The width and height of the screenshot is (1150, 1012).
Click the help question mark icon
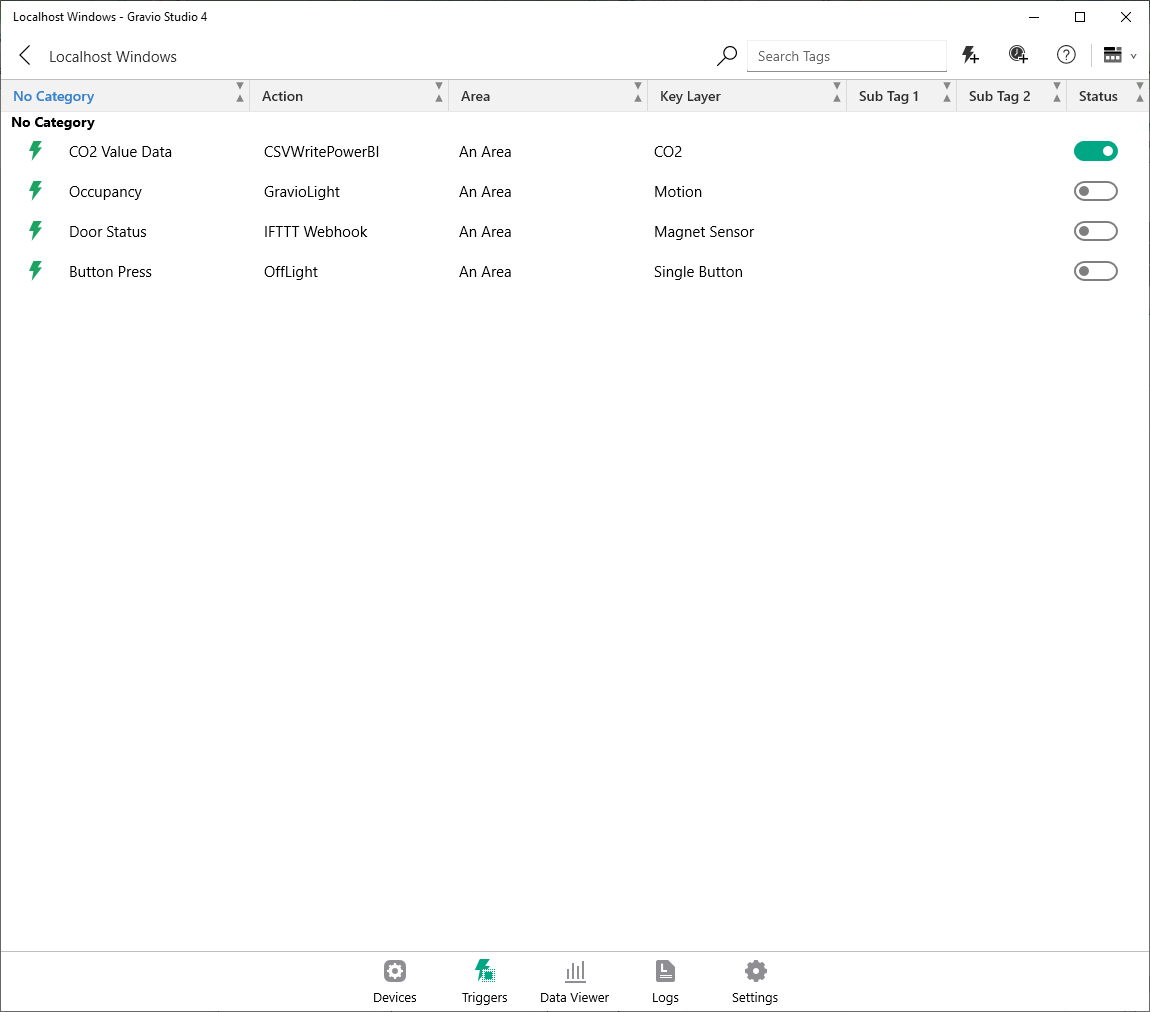coord(1066,55)
